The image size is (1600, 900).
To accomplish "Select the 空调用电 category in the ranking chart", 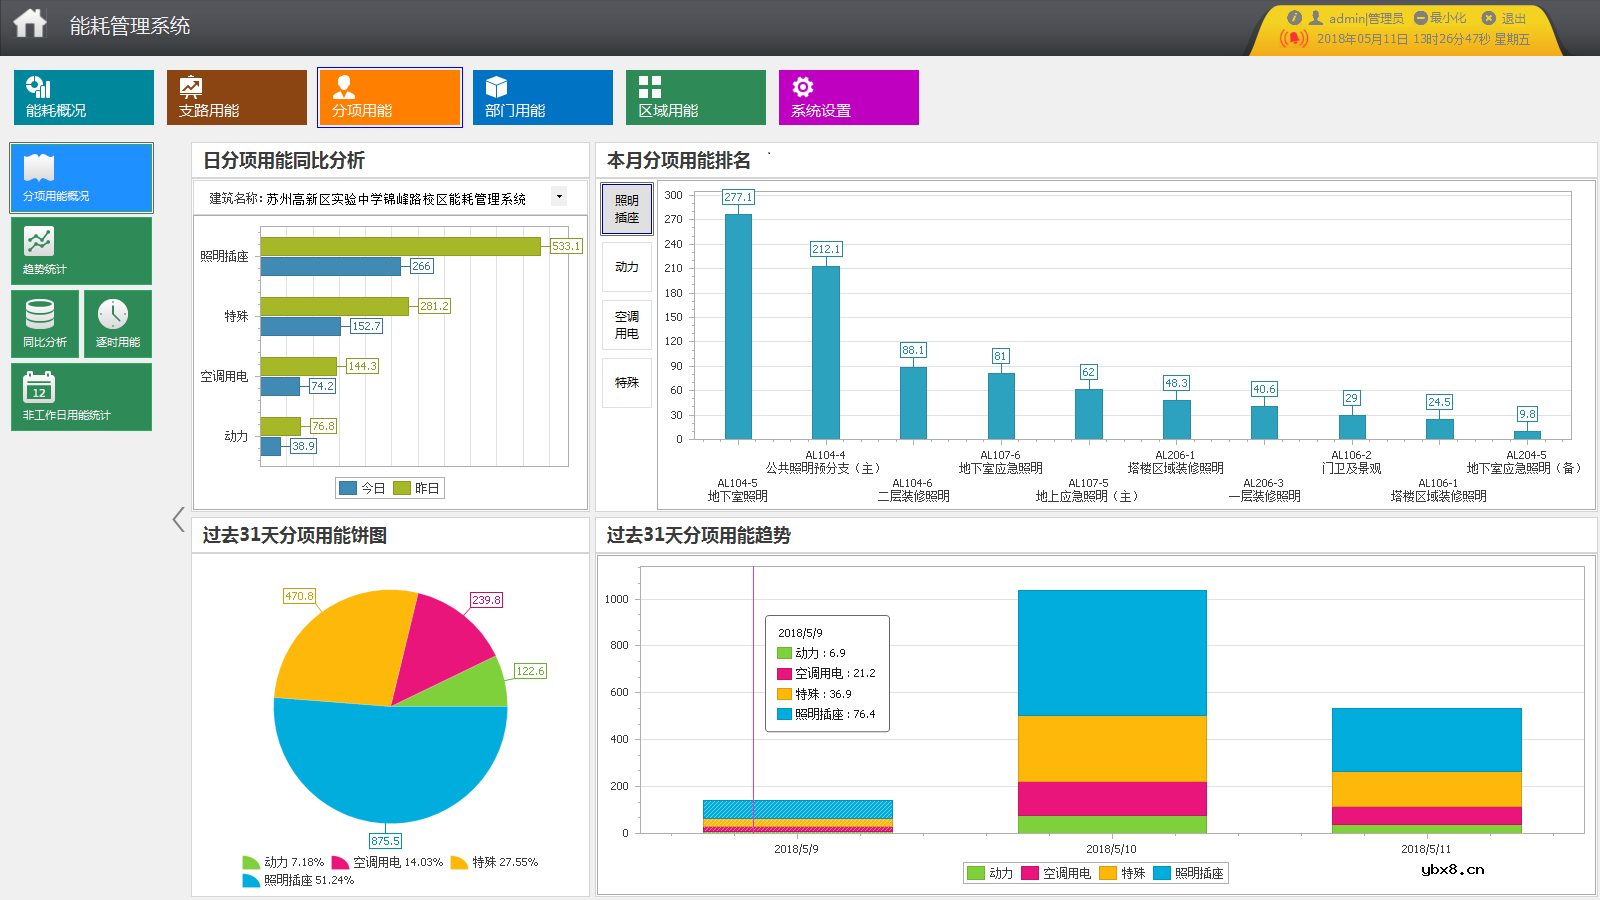I will coord(627,325).
